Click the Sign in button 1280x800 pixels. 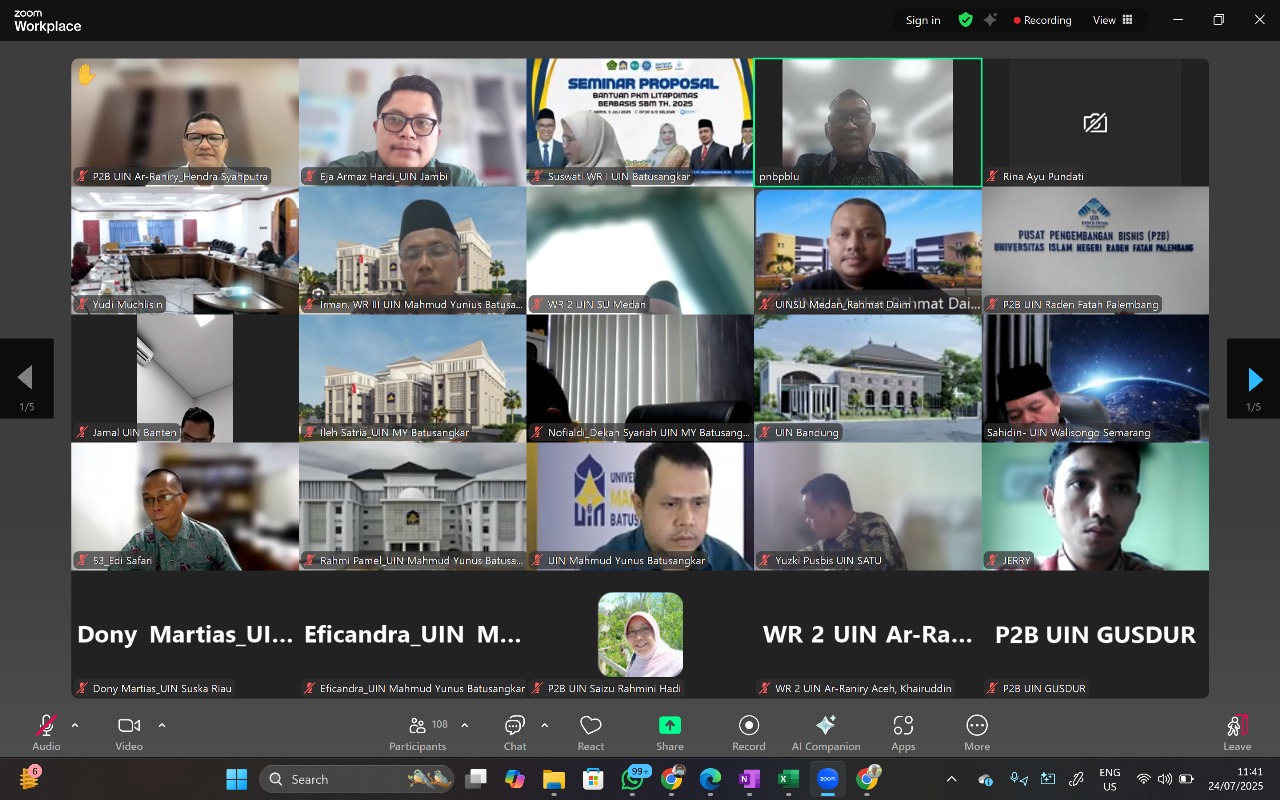[x=923, y=20]
